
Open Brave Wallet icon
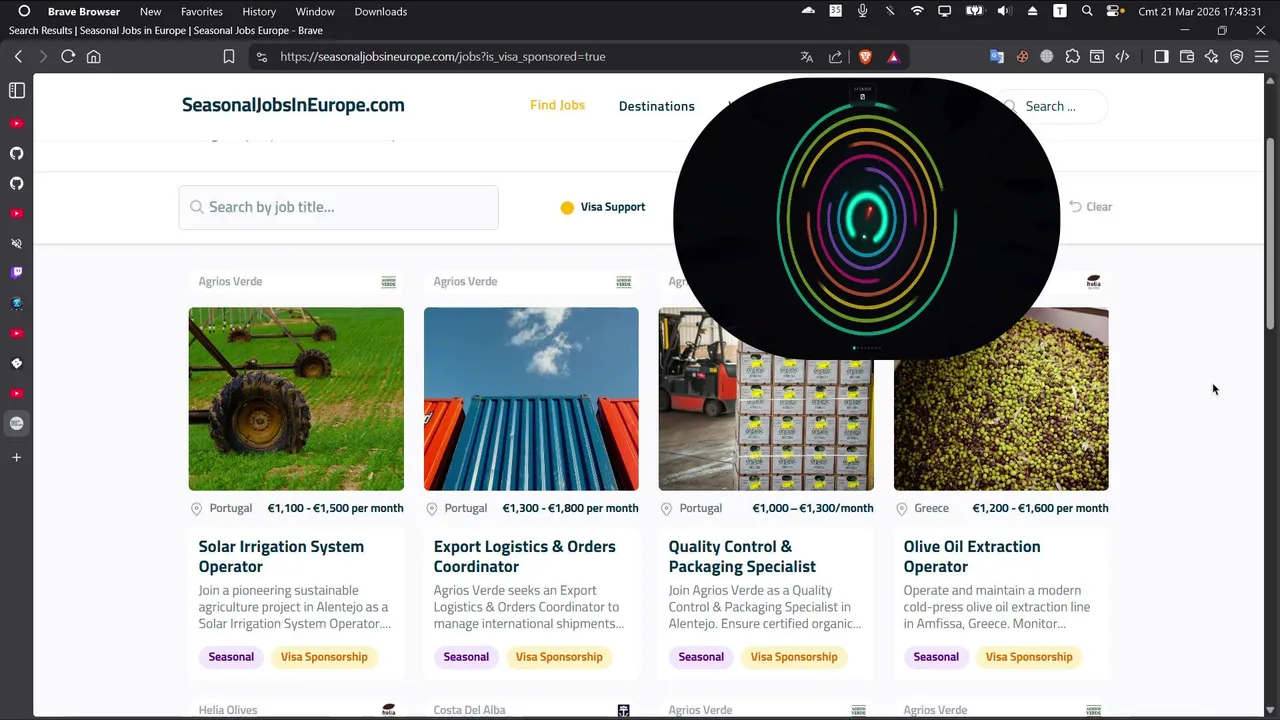1187,57
